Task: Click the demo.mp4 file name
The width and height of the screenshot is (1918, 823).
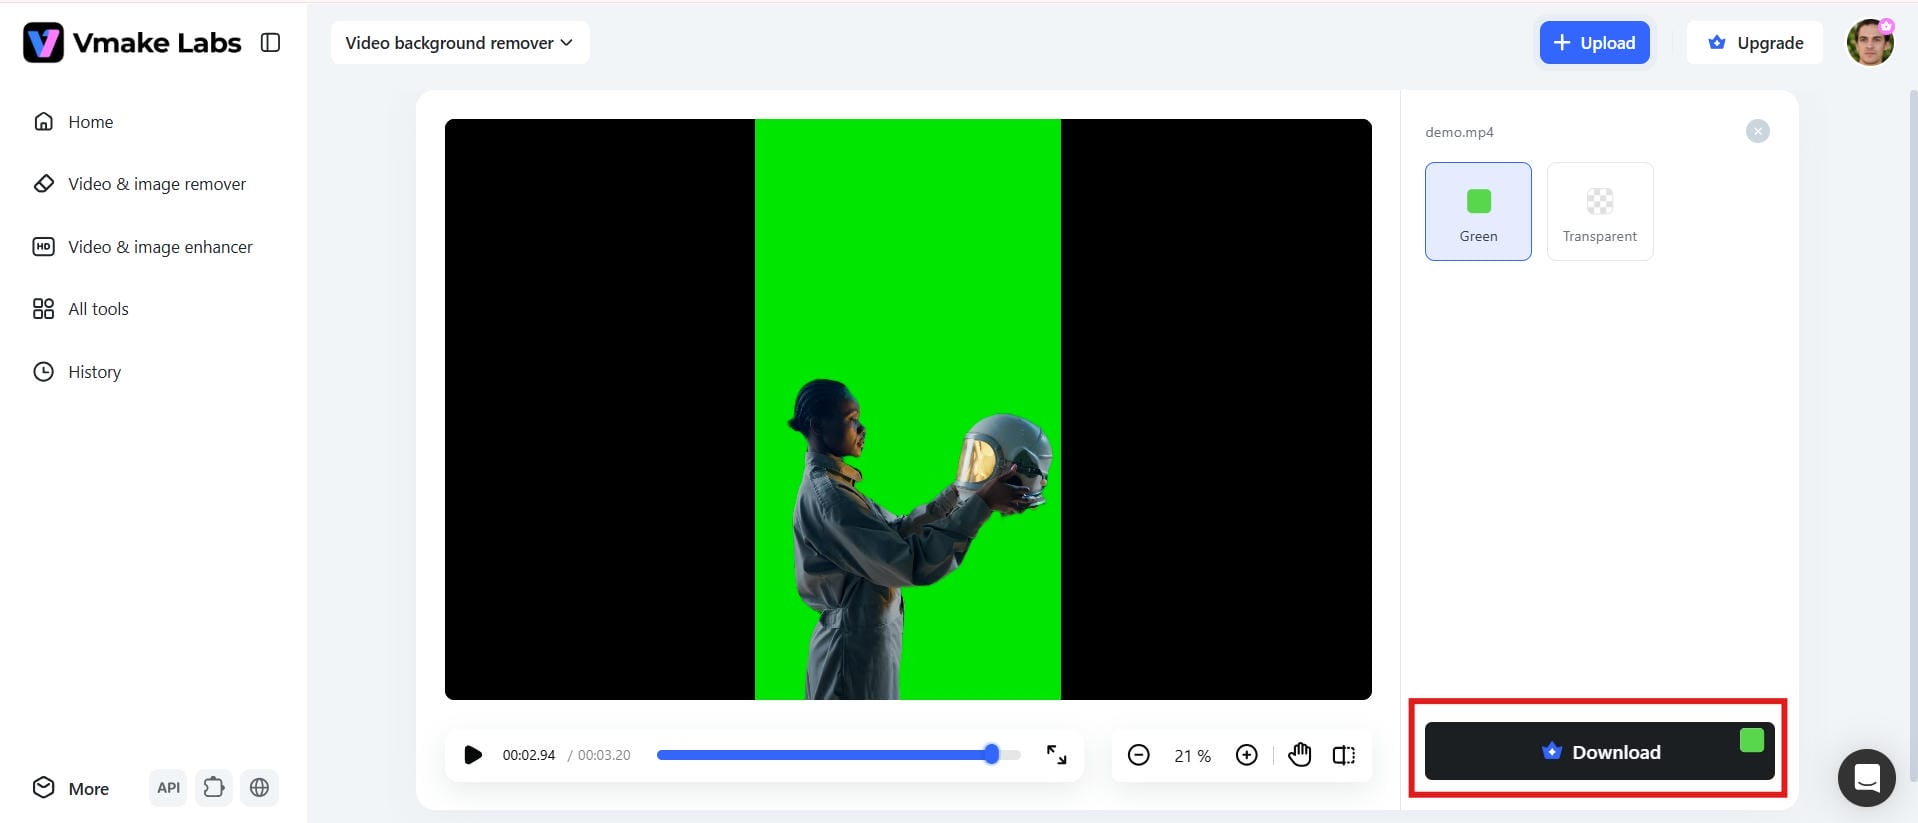Action: coord(1459,132)
